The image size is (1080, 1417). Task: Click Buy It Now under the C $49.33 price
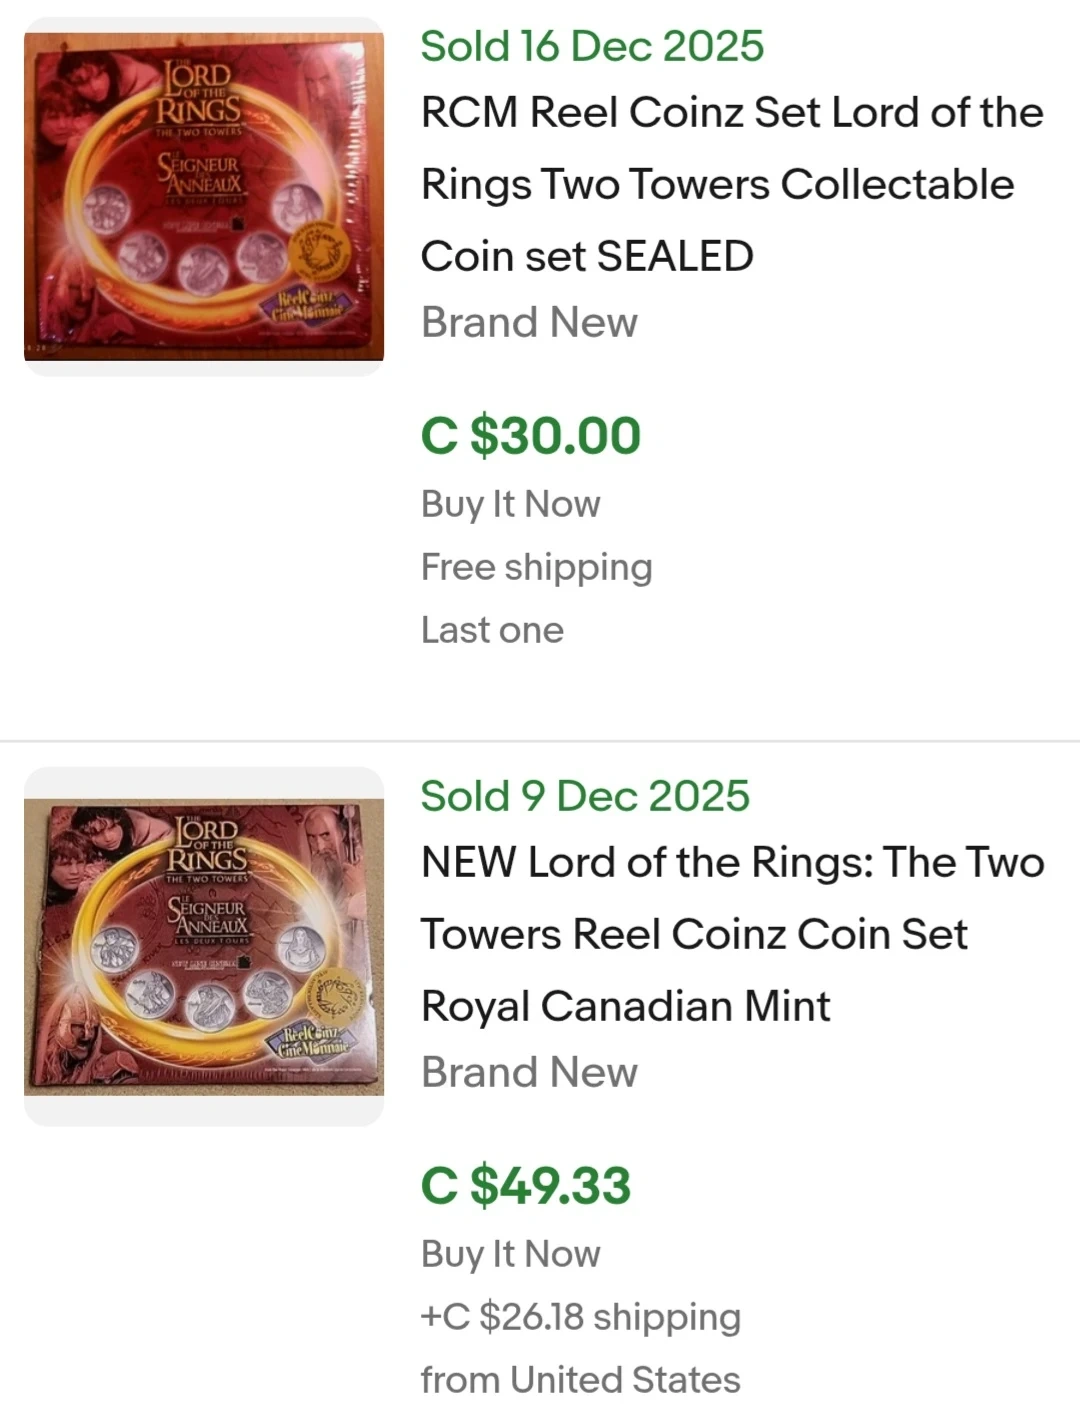point(511,1254)
